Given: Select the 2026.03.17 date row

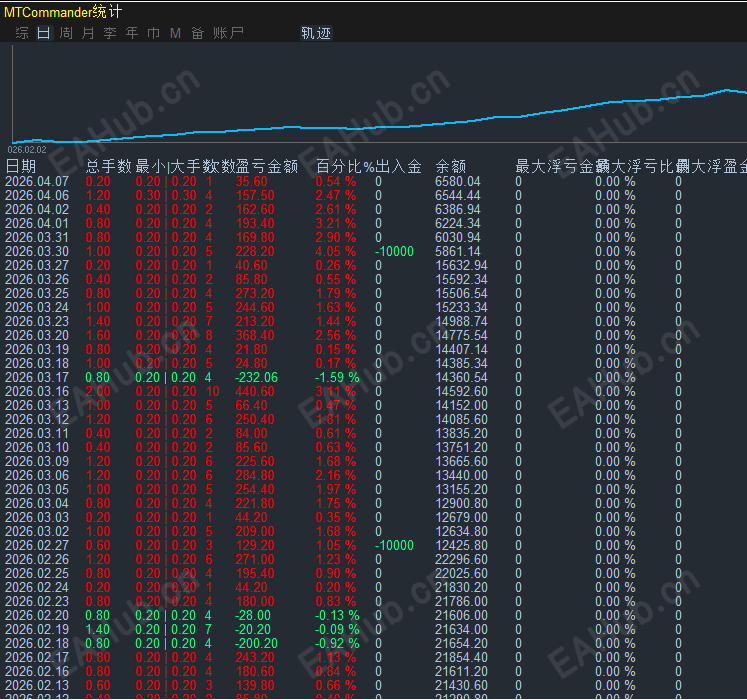Looking at the screenshot, I should [37, 377].
